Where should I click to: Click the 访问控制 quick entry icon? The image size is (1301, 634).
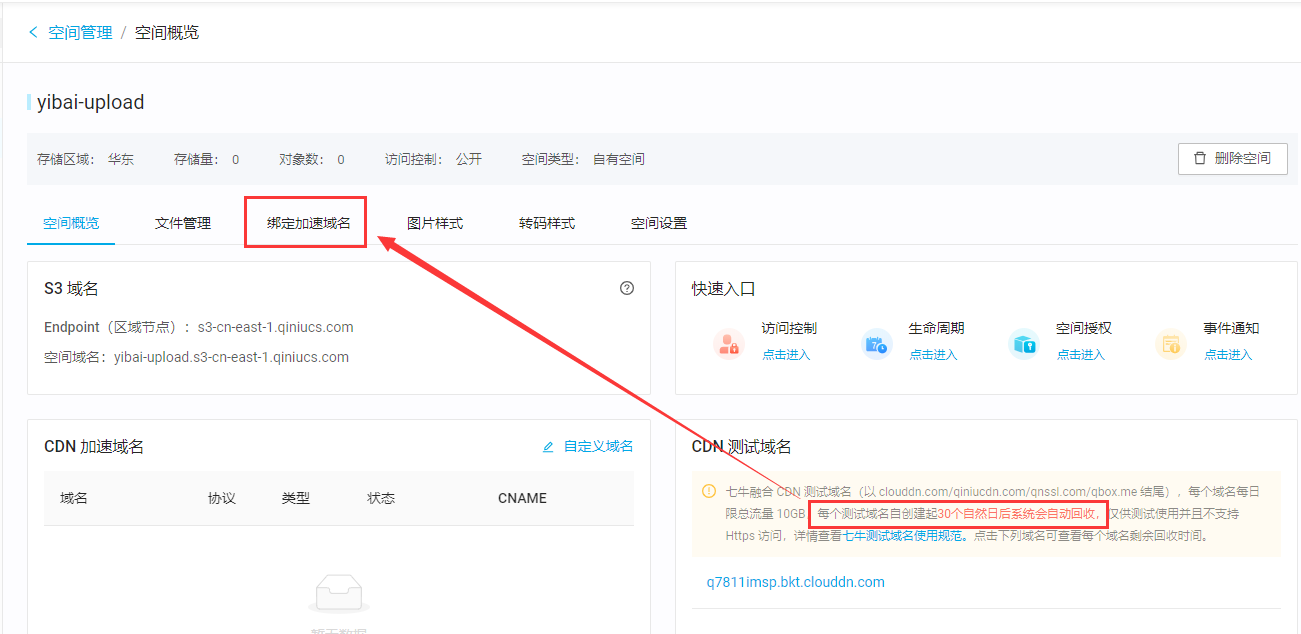point(728,344)
